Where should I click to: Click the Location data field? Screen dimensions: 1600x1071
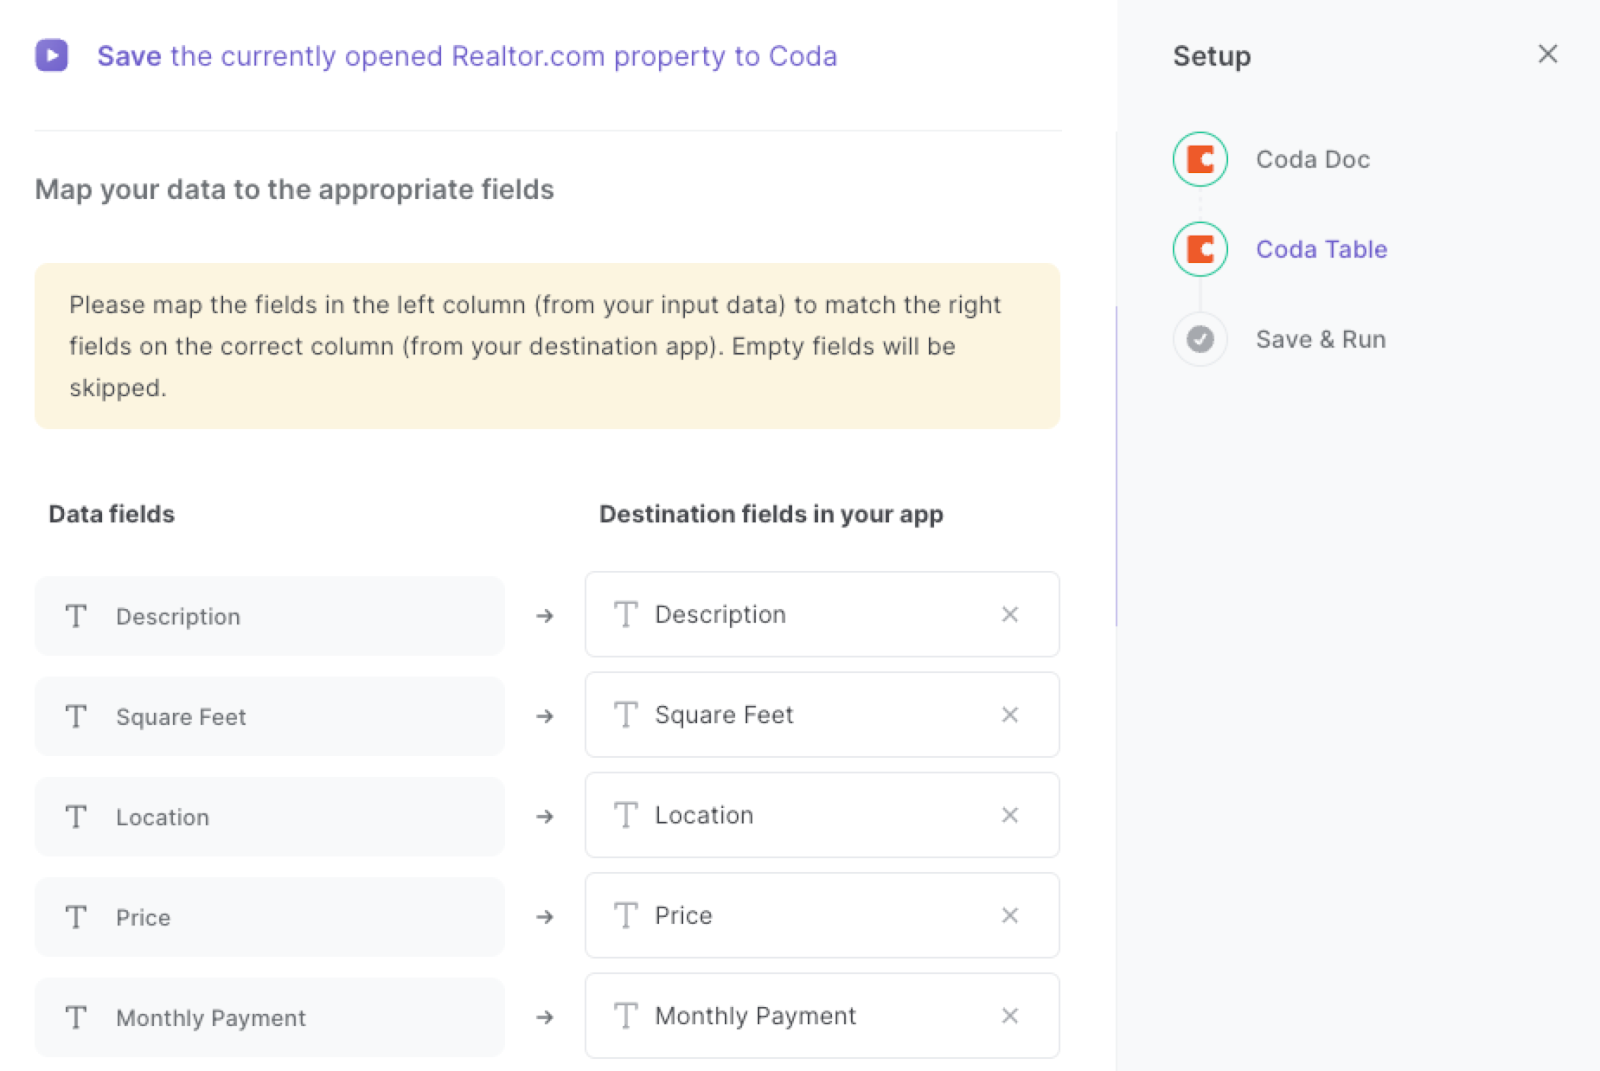click(x=269, y=817)
